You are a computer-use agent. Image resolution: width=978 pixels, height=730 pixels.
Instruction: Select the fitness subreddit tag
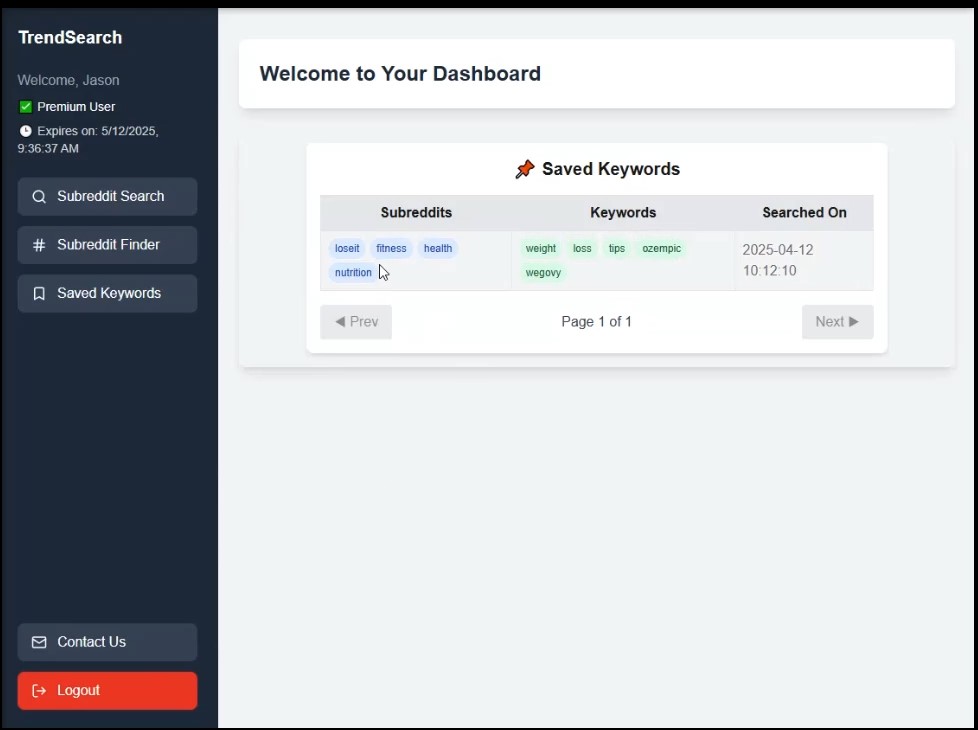[x=391, y=248]
